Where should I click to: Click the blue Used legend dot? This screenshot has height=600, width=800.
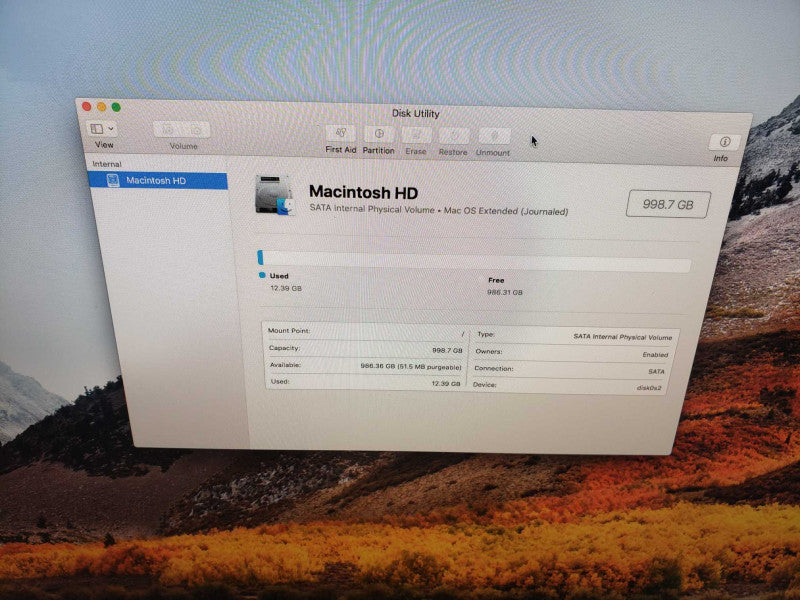click(262, 275)
